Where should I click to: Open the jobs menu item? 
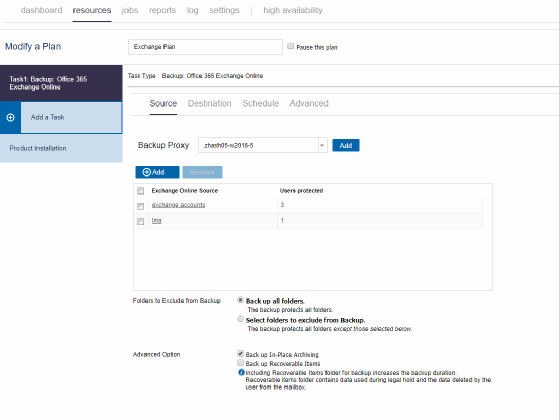tap(130, 10)
